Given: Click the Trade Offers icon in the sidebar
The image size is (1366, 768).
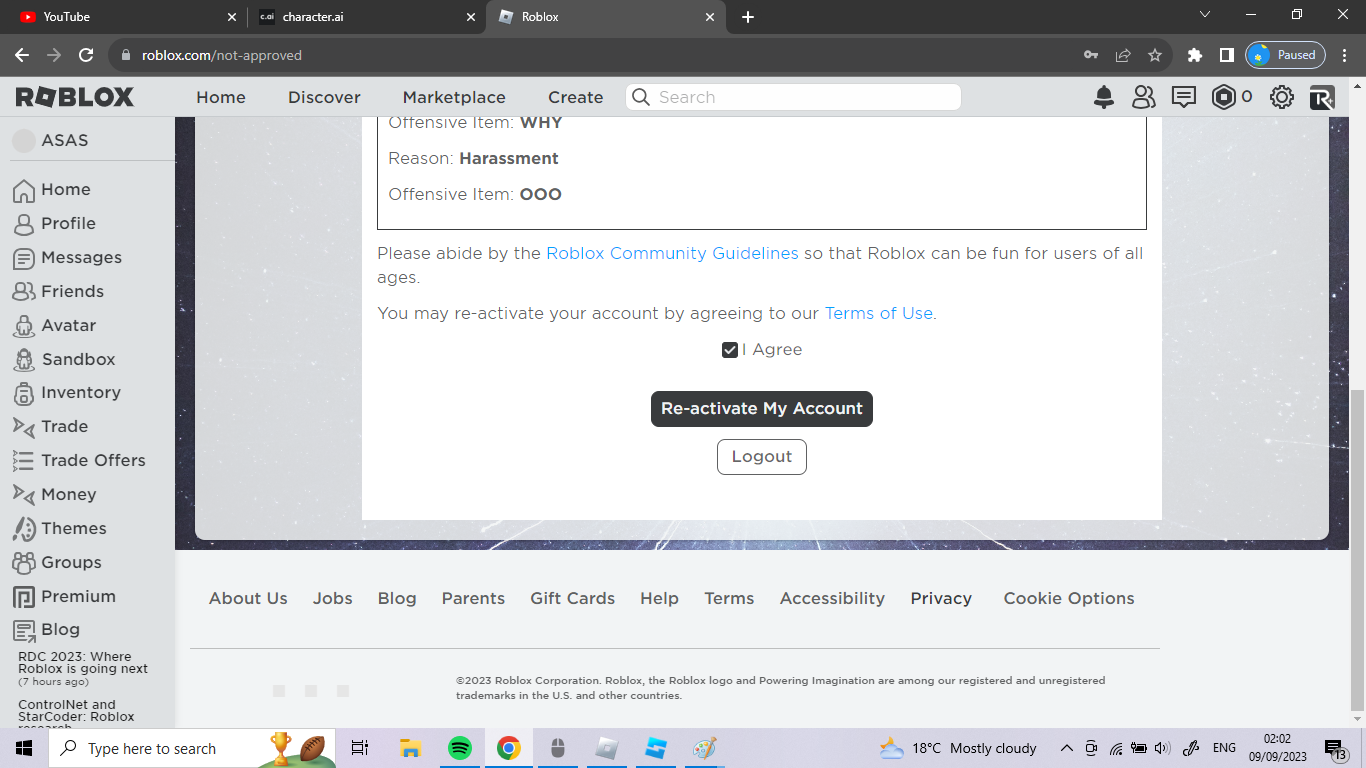Looking at the screenshot, I should pos(24,461).
